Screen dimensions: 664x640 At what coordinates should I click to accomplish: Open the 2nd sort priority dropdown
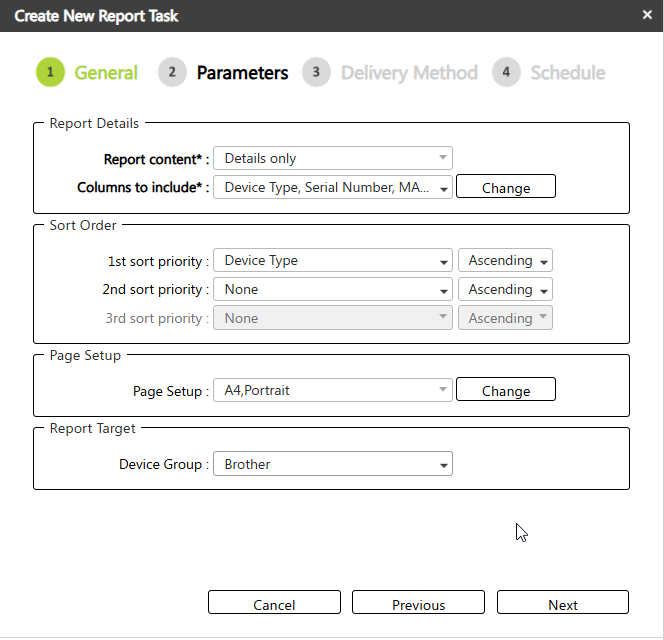pos(332,290)
